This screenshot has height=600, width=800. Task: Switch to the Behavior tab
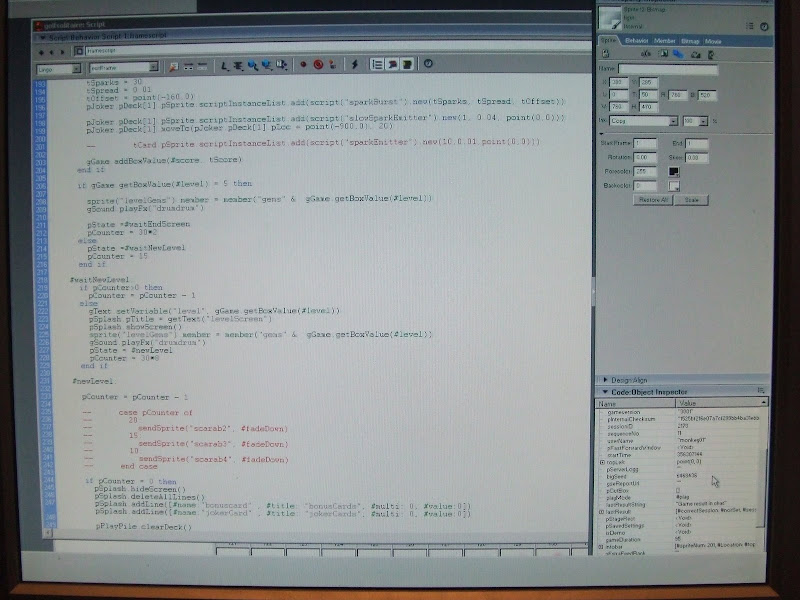click(636, 40)
